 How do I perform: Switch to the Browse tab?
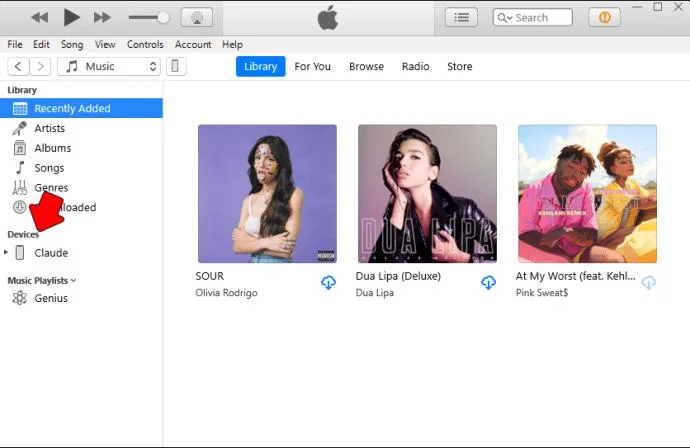(367, 66)
